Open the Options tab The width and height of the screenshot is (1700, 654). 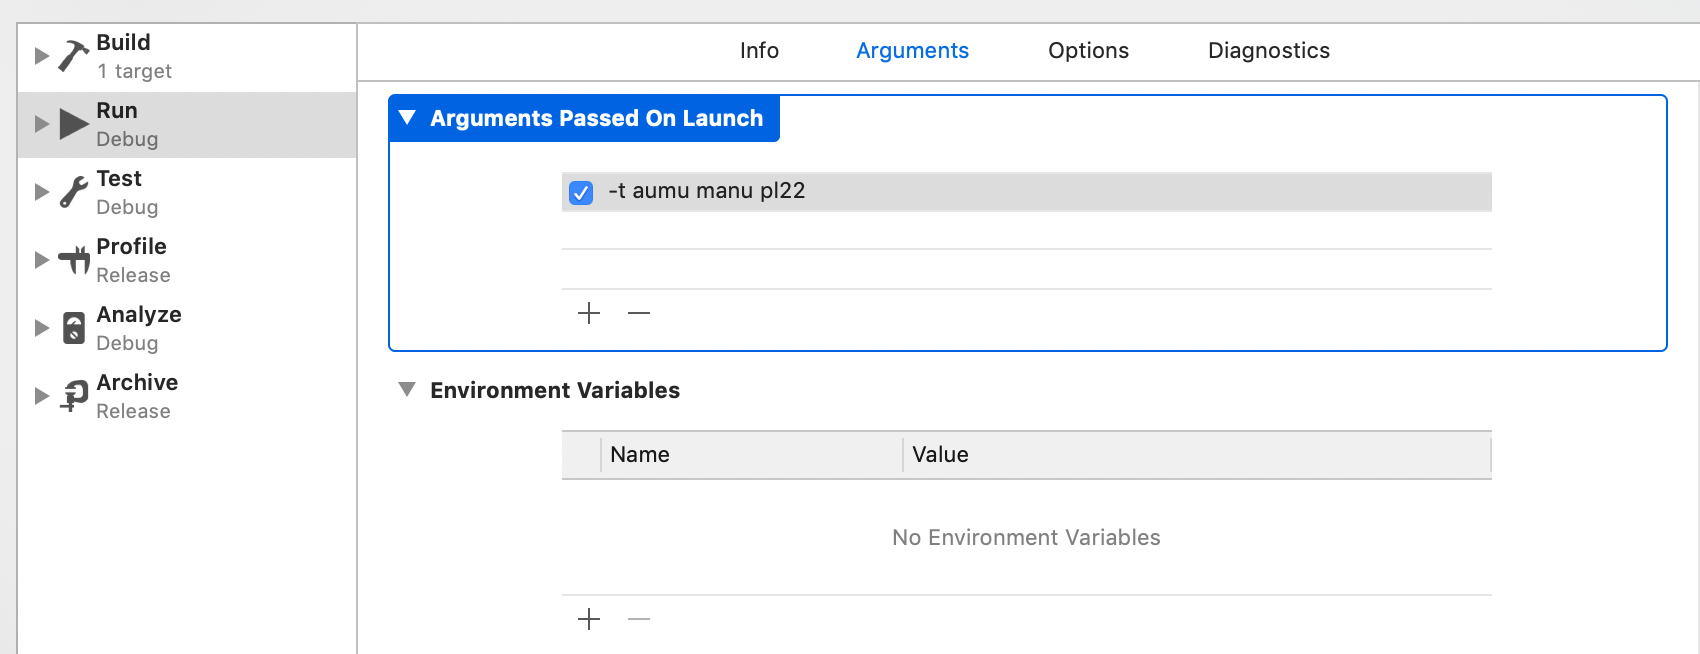(x=1088, y=51)
